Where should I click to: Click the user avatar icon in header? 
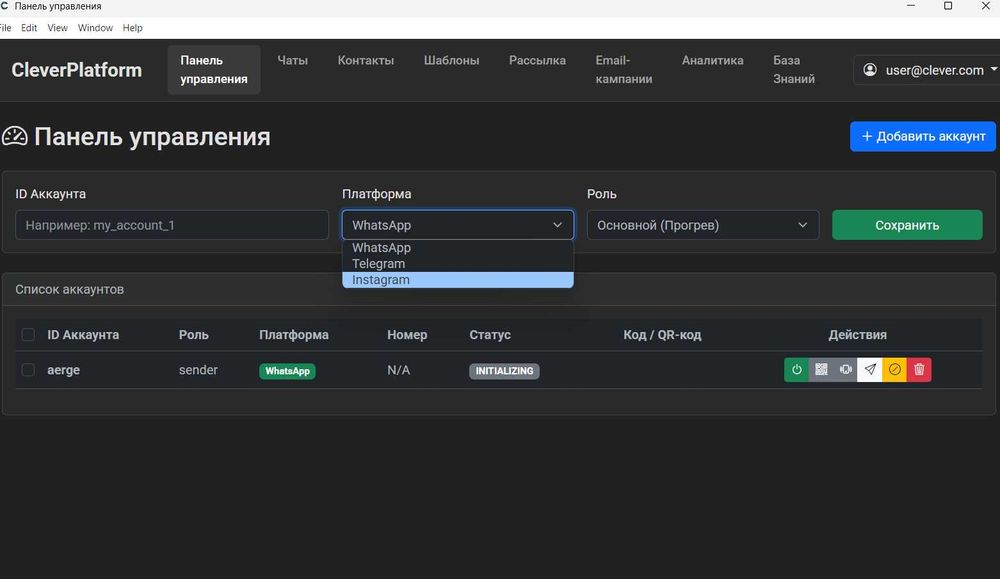click(870, 70)
